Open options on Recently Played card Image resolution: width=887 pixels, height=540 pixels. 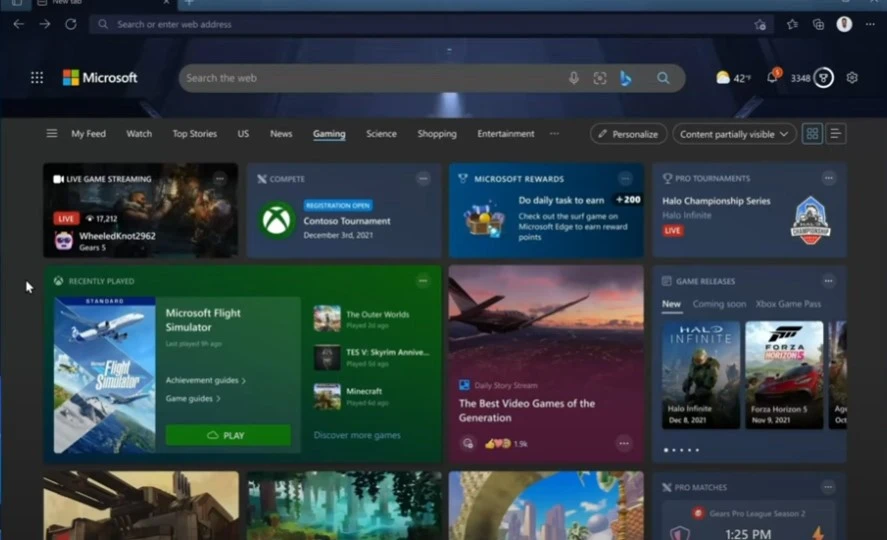[423, 280]
